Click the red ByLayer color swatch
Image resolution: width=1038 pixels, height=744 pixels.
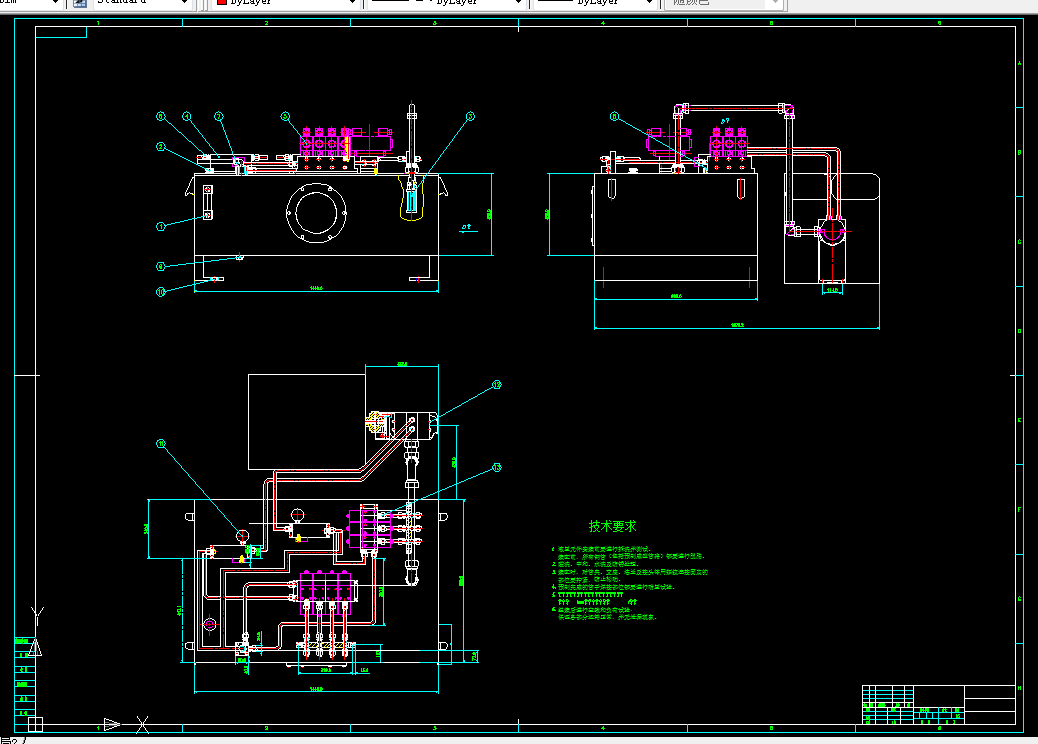(x=222, y=3)
